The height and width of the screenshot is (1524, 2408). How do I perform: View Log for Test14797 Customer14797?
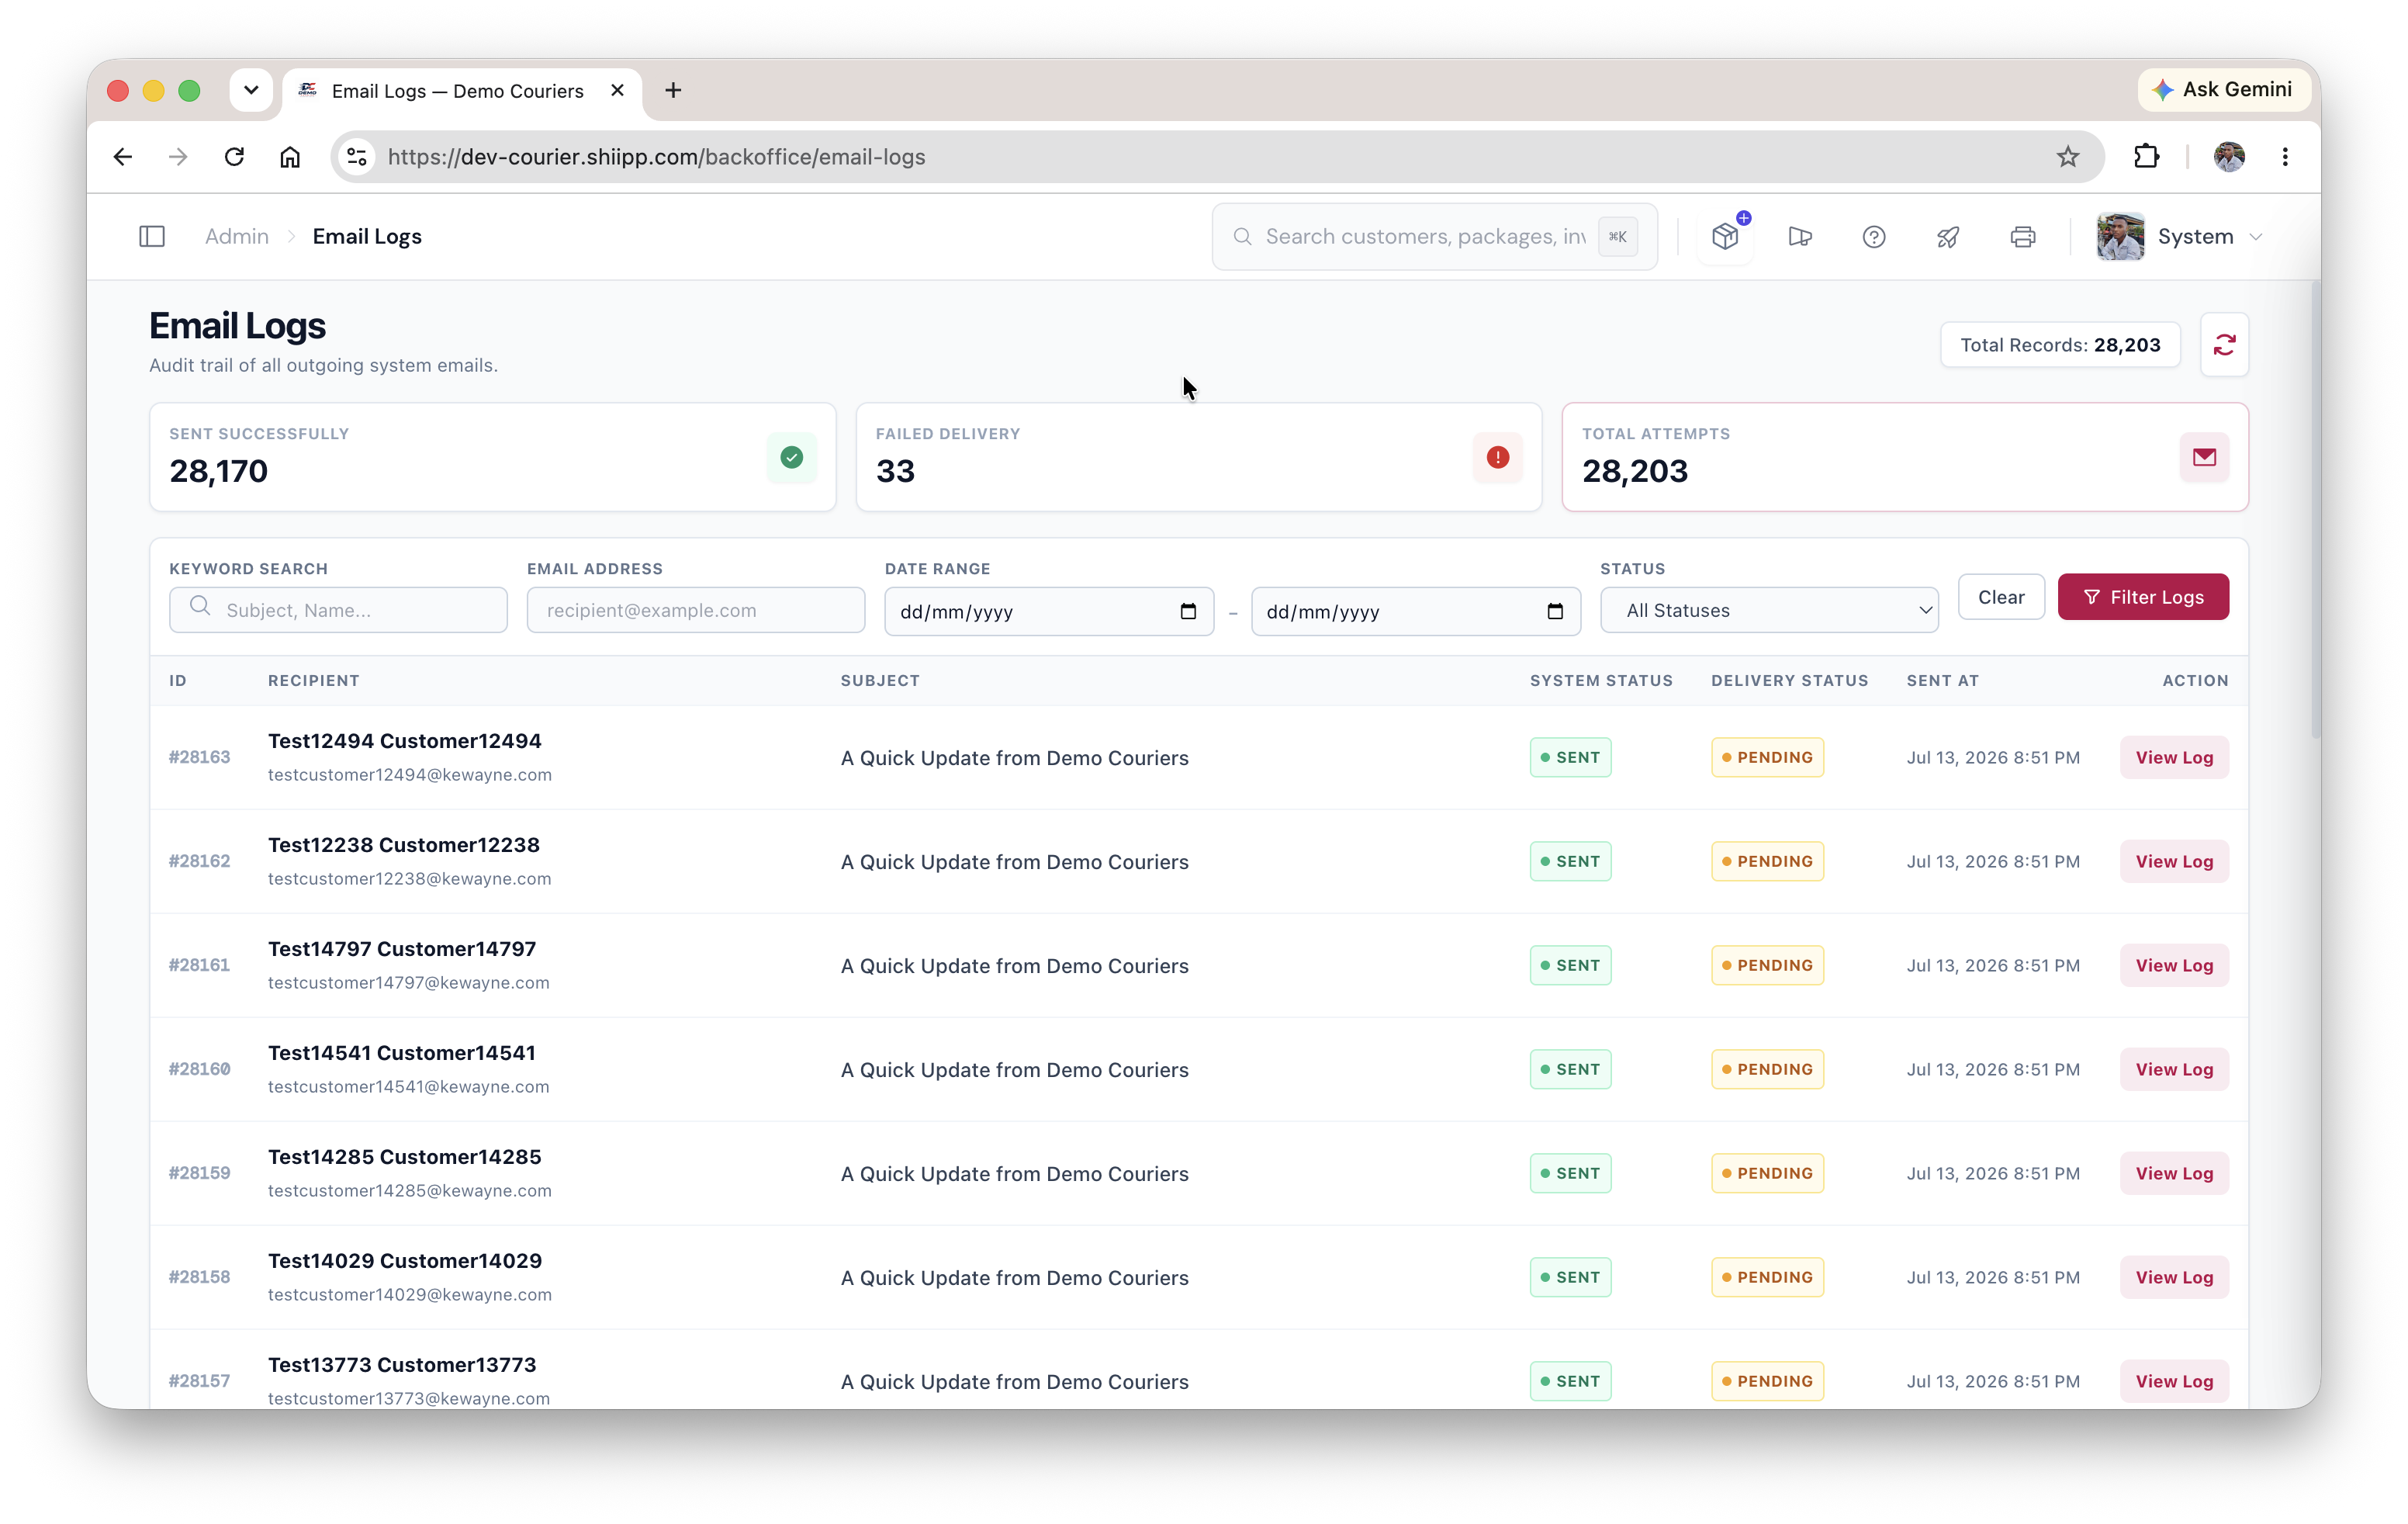tap(2174, 966)
